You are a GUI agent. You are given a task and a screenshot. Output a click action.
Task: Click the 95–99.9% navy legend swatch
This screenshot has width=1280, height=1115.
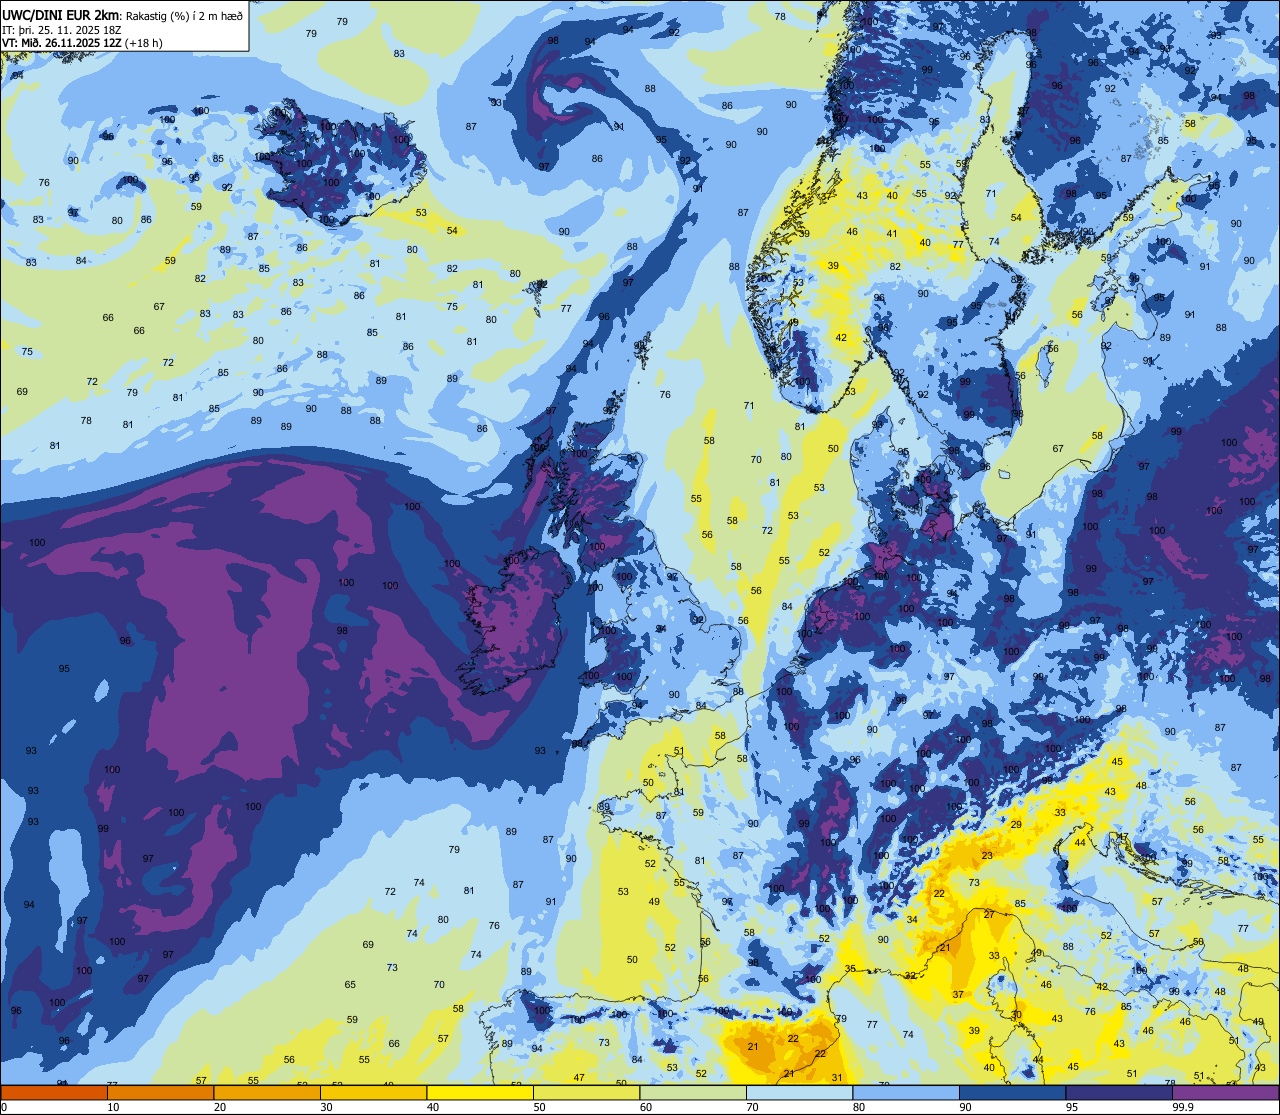(1119, 1093)
